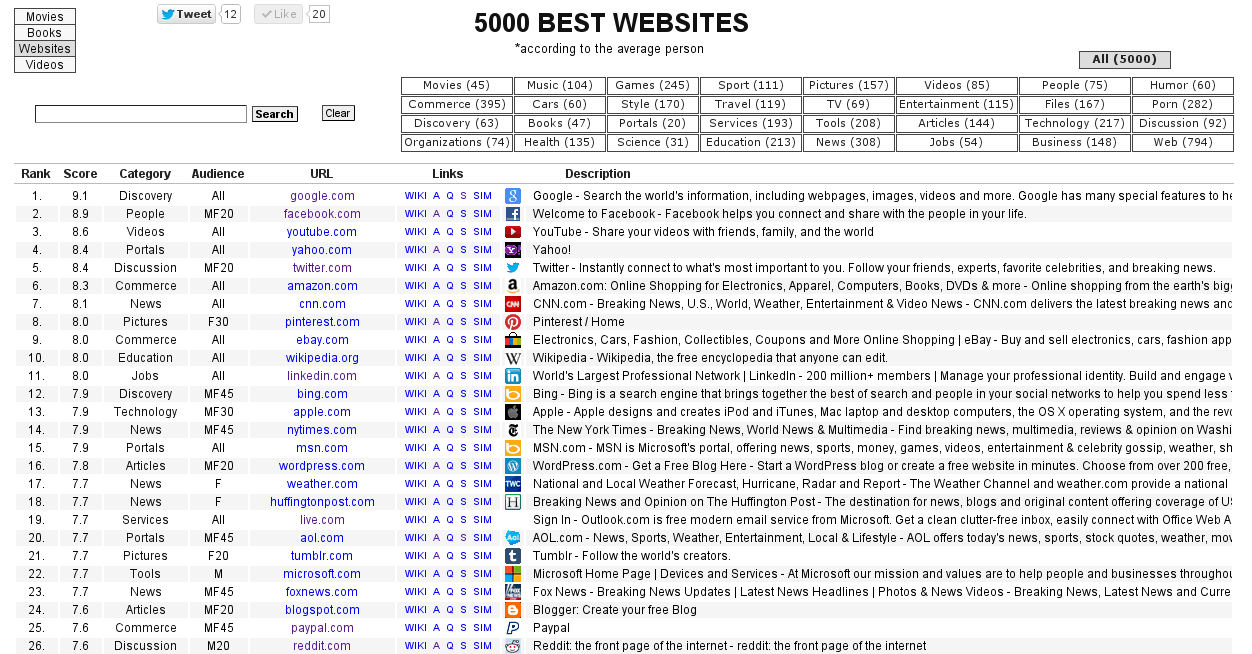The width and height of the screenshot is (1252, 654).
Task: Click the Reddit alien favicon
Action: pos(513,646)
